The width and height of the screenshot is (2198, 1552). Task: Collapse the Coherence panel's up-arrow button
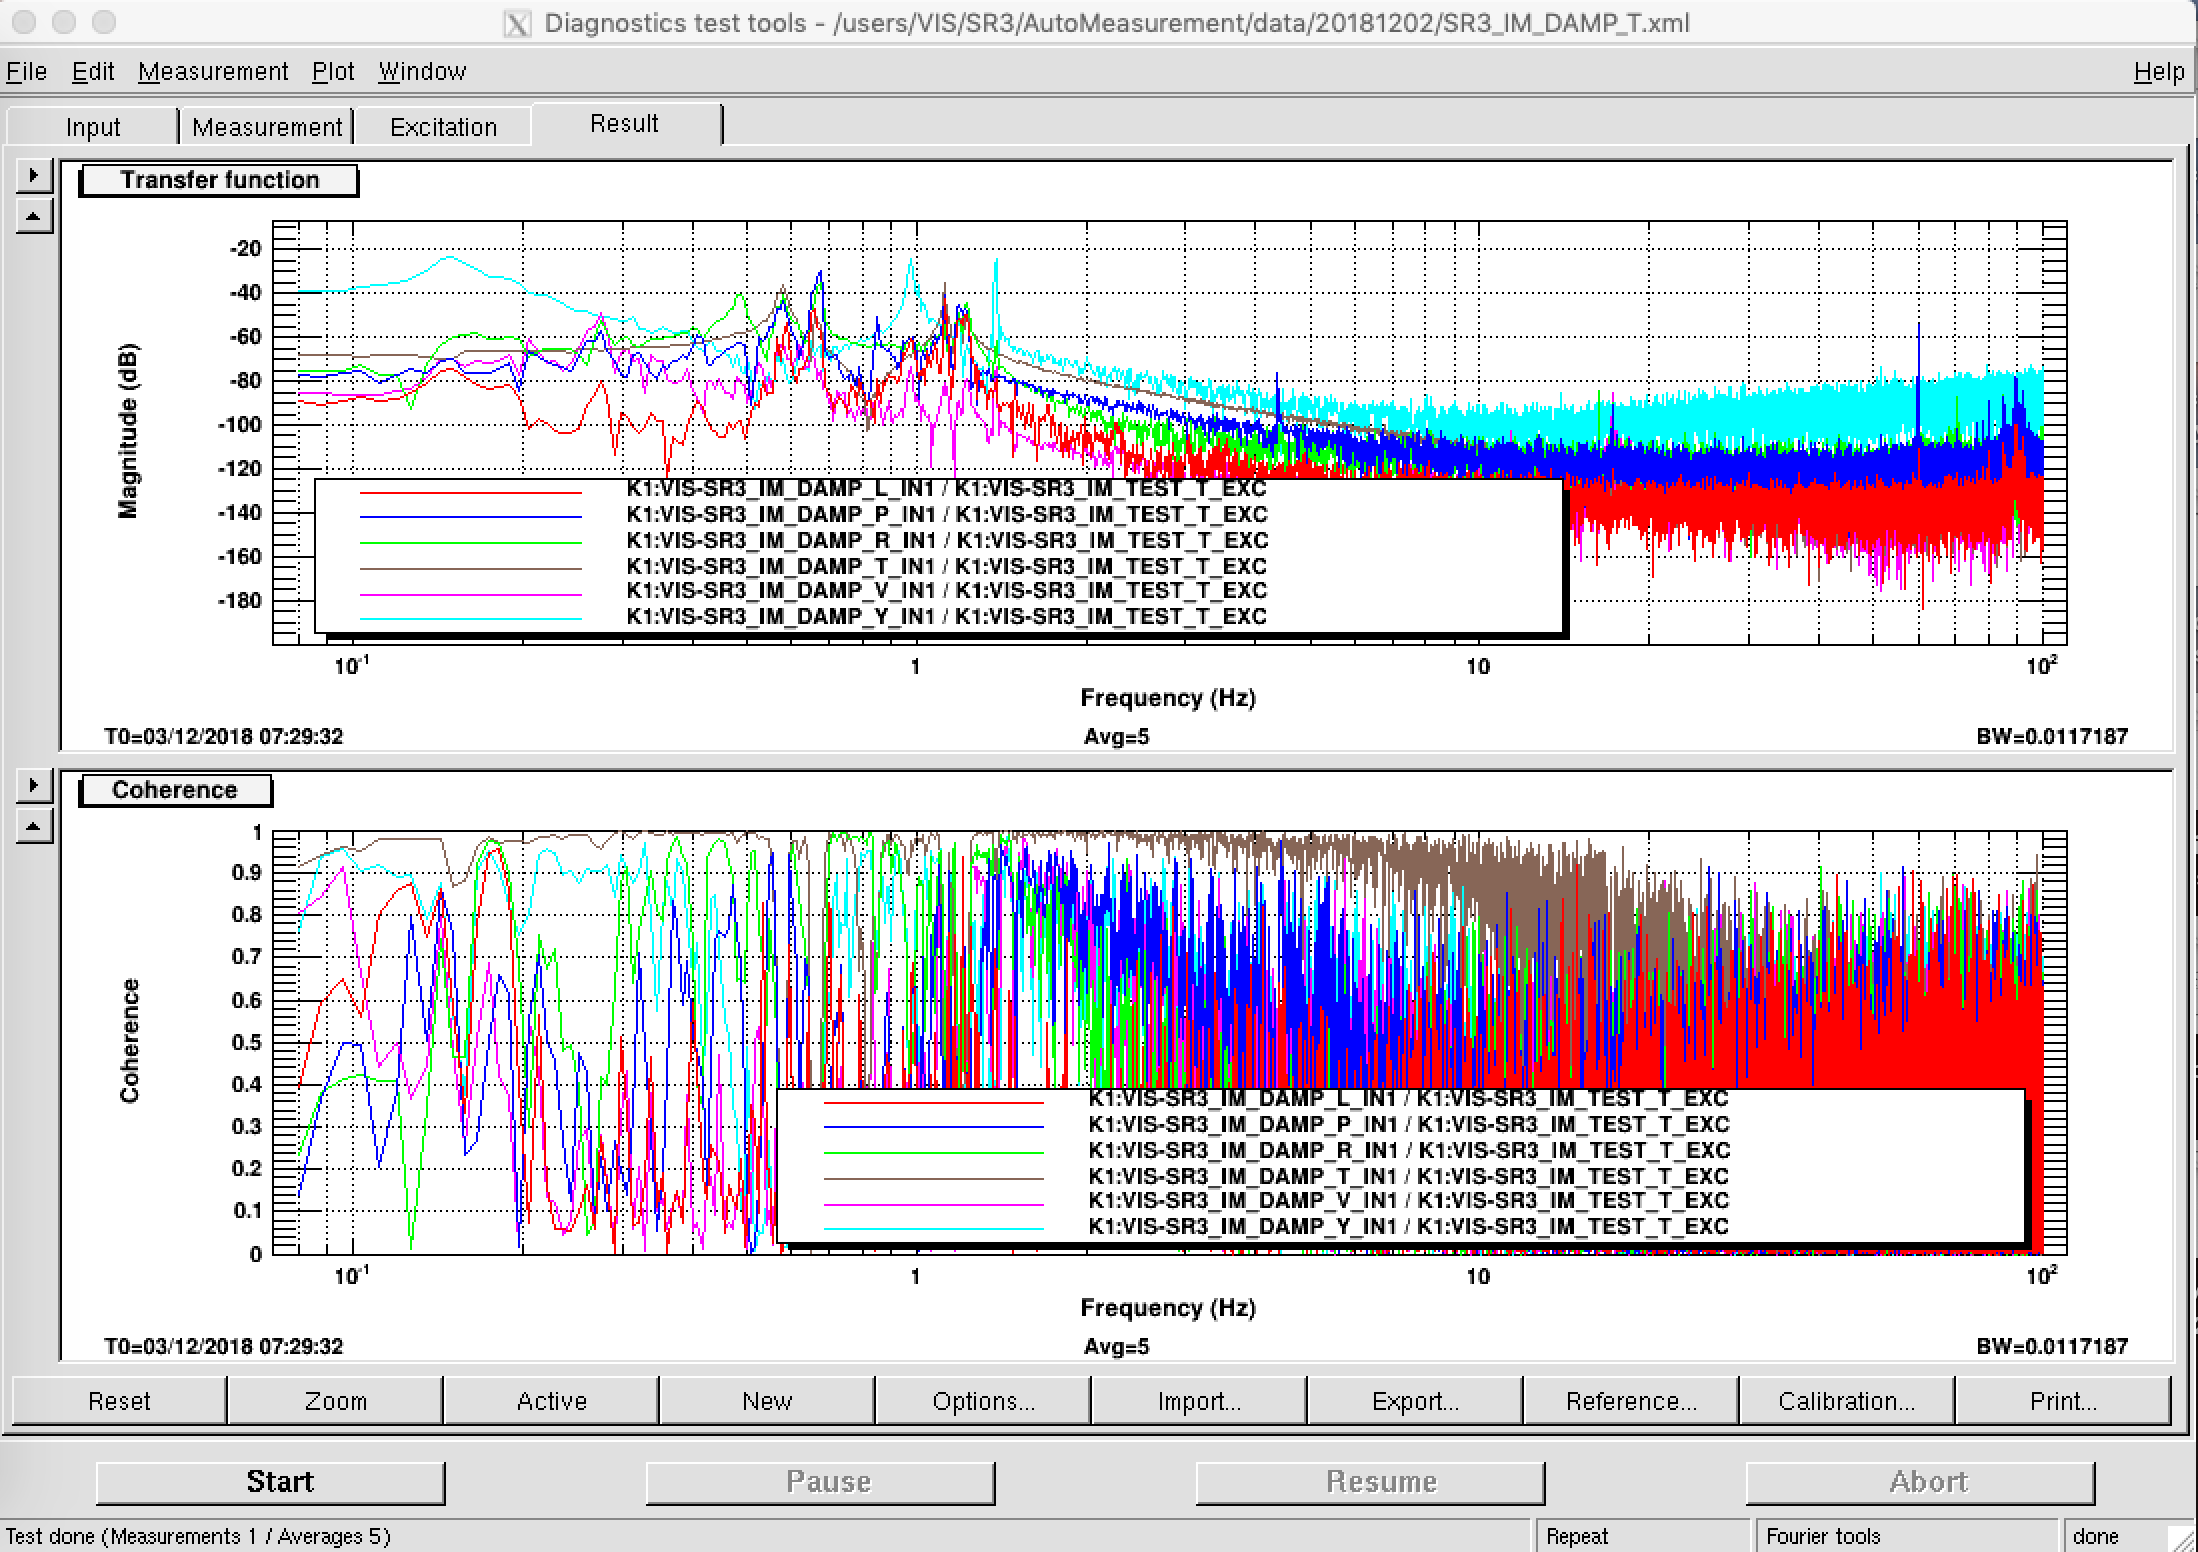(x=34, y=827)
